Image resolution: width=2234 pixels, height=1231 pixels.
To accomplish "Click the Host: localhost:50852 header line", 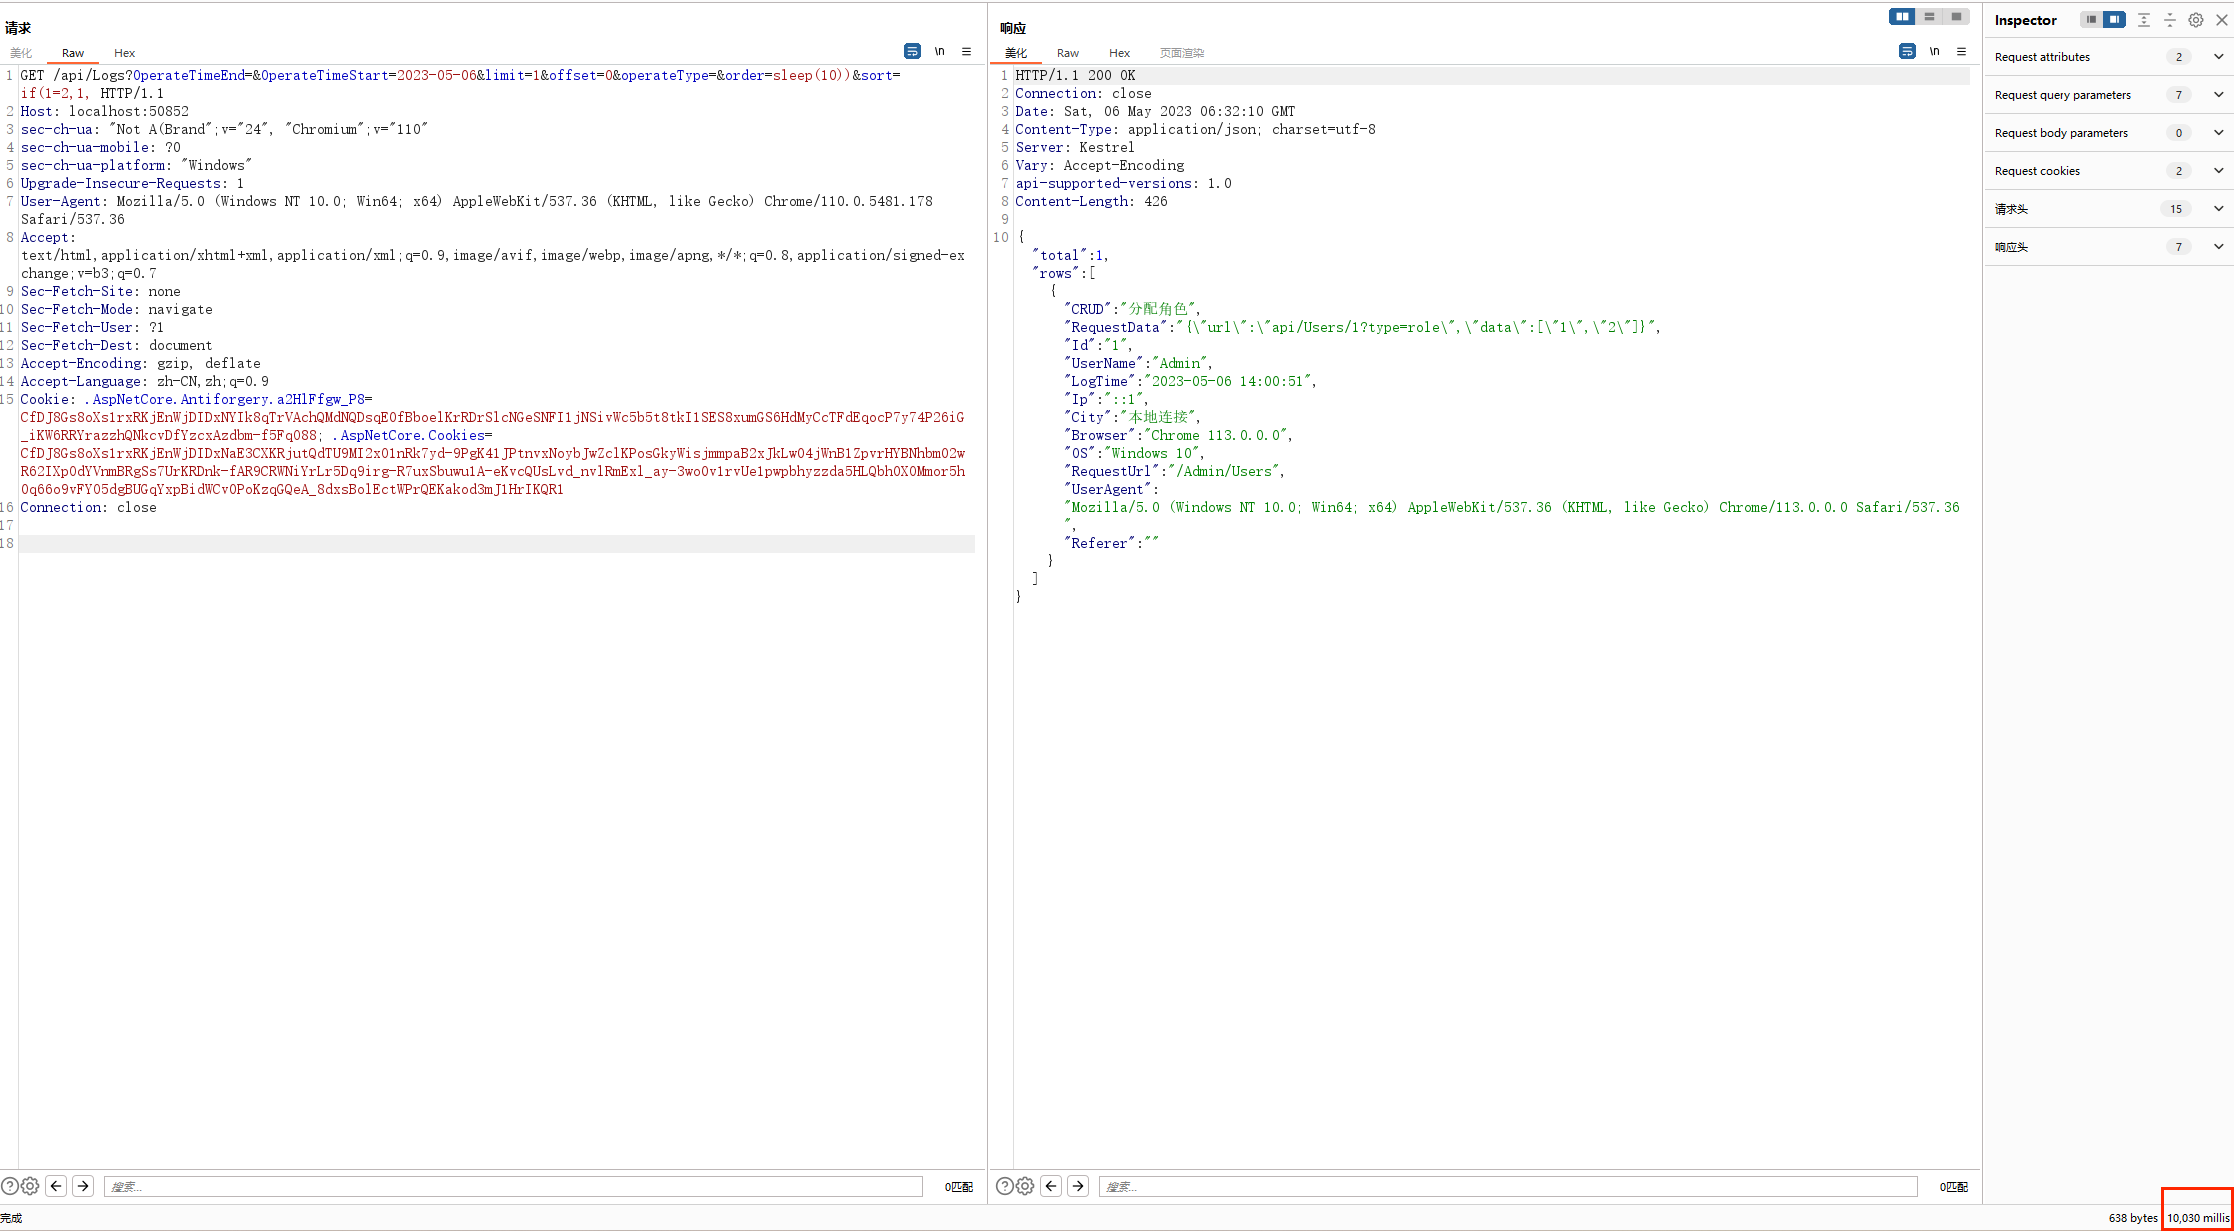I will (x=105, y=111).
